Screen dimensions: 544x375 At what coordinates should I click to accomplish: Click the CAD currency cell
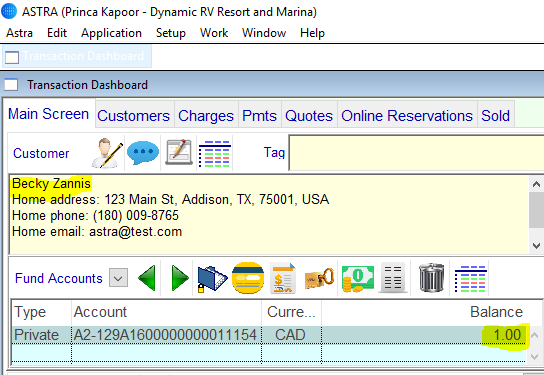[290, 335]
